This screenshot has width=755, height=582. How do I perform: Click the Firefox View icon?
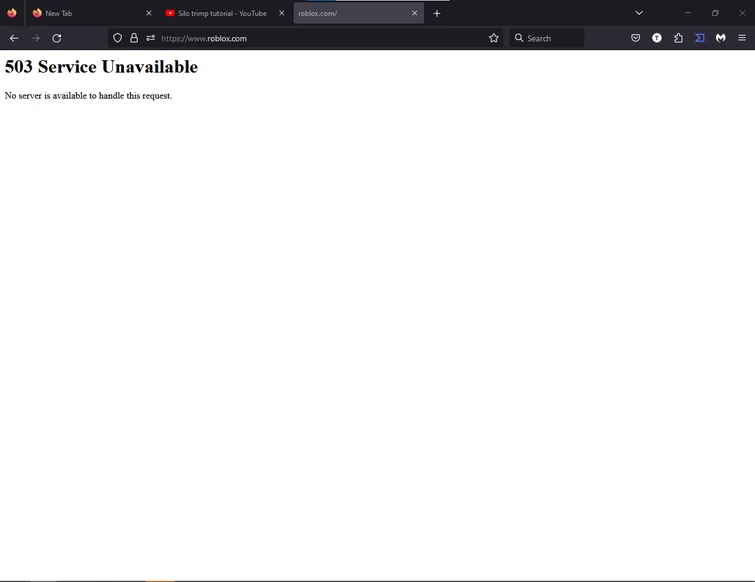click(12, 13)
